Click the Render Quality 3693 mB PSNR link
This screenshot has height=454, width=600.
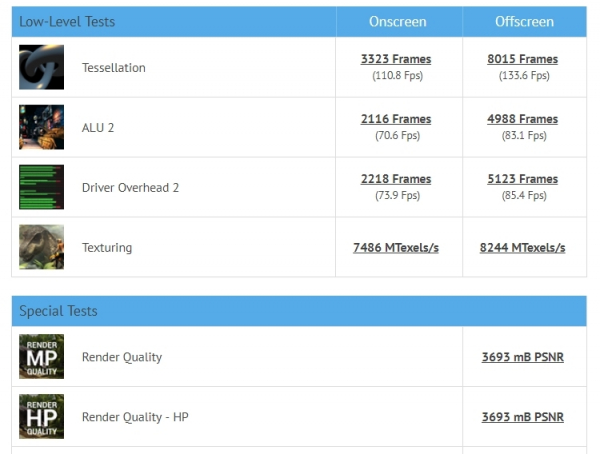click(x=522, y=357)
